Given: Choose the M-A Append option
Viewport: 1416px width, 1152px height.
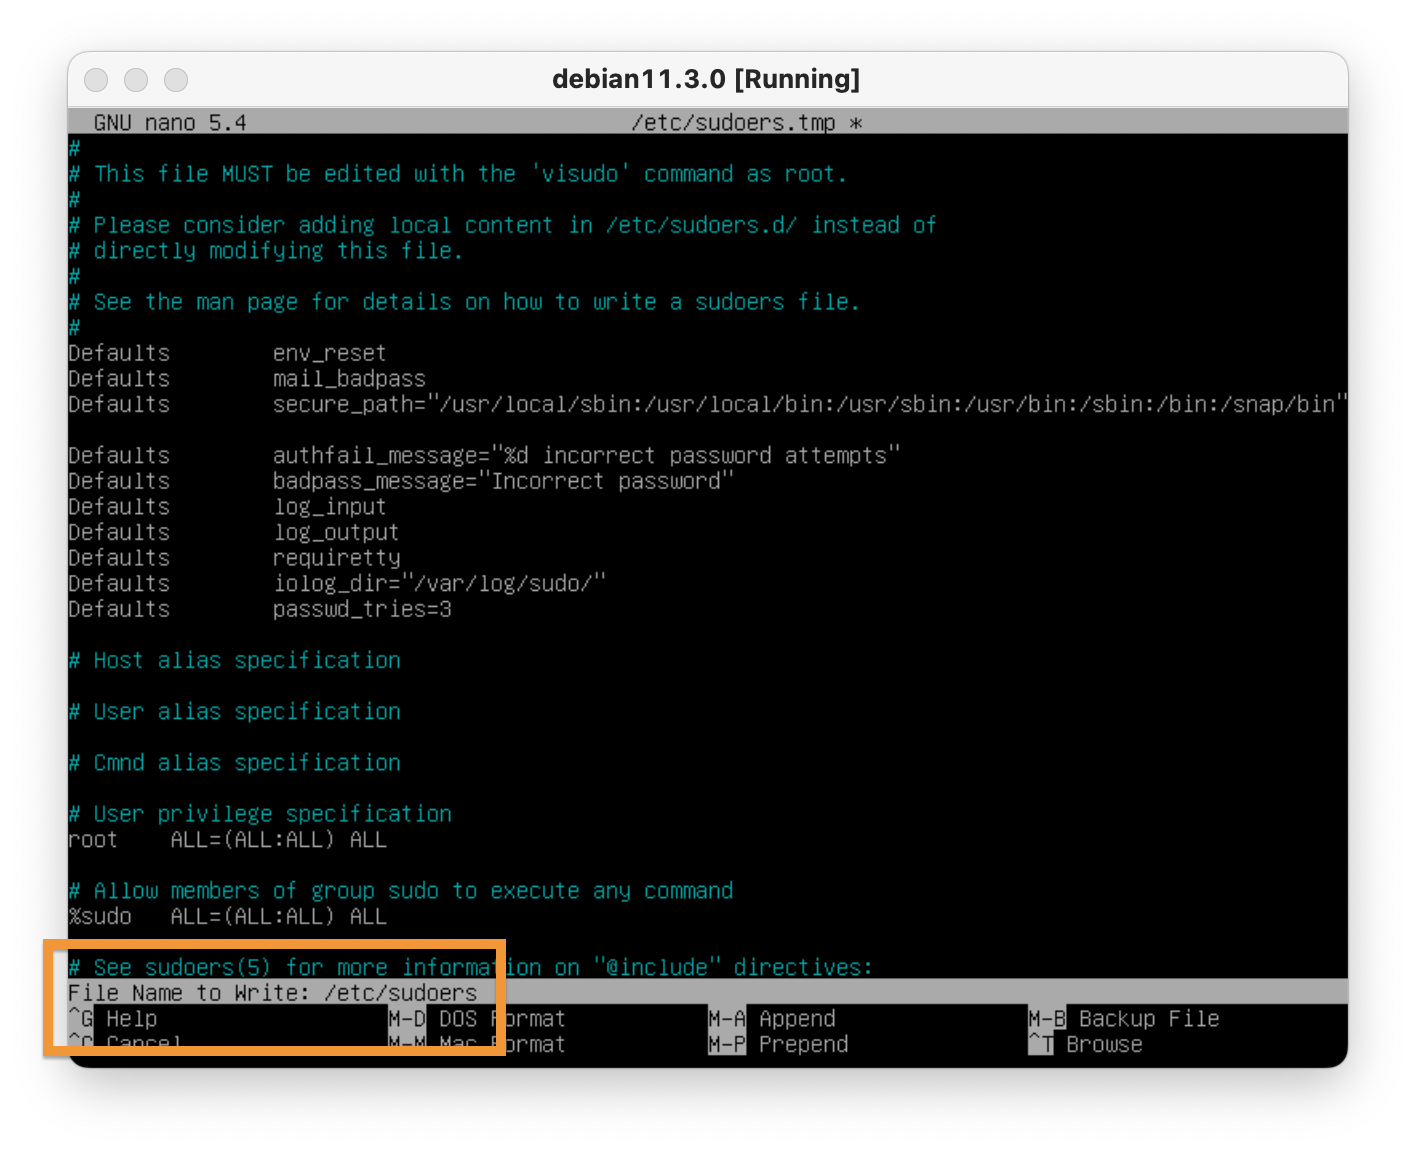Looking at the screenshot, I should click(772, 1019).
